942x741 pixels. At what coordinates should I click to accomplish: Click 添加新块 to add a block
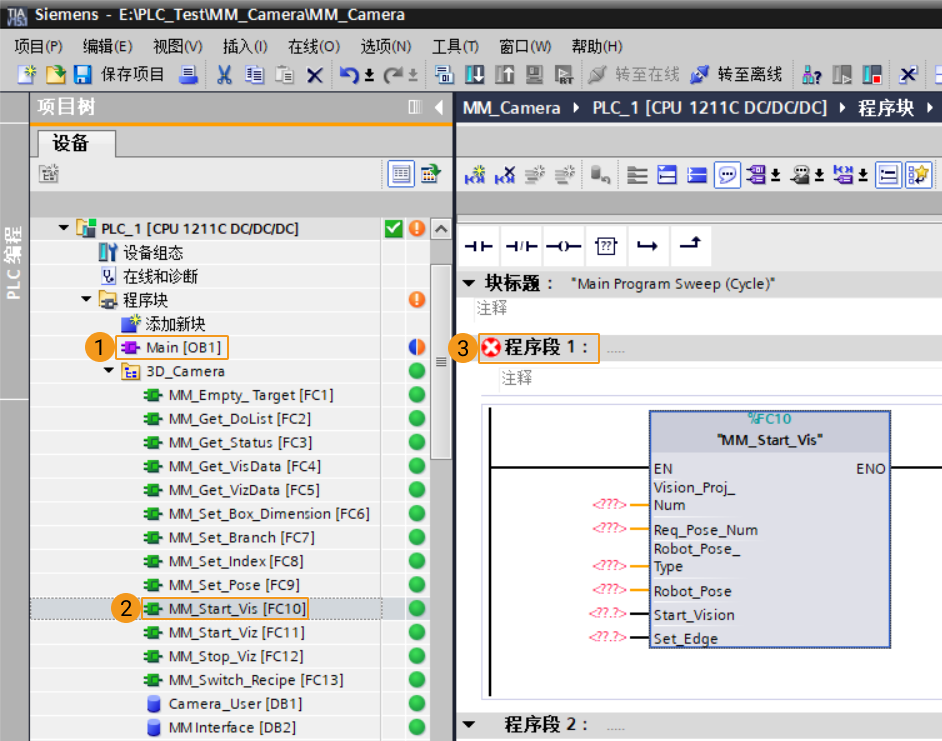pos(175,324)
